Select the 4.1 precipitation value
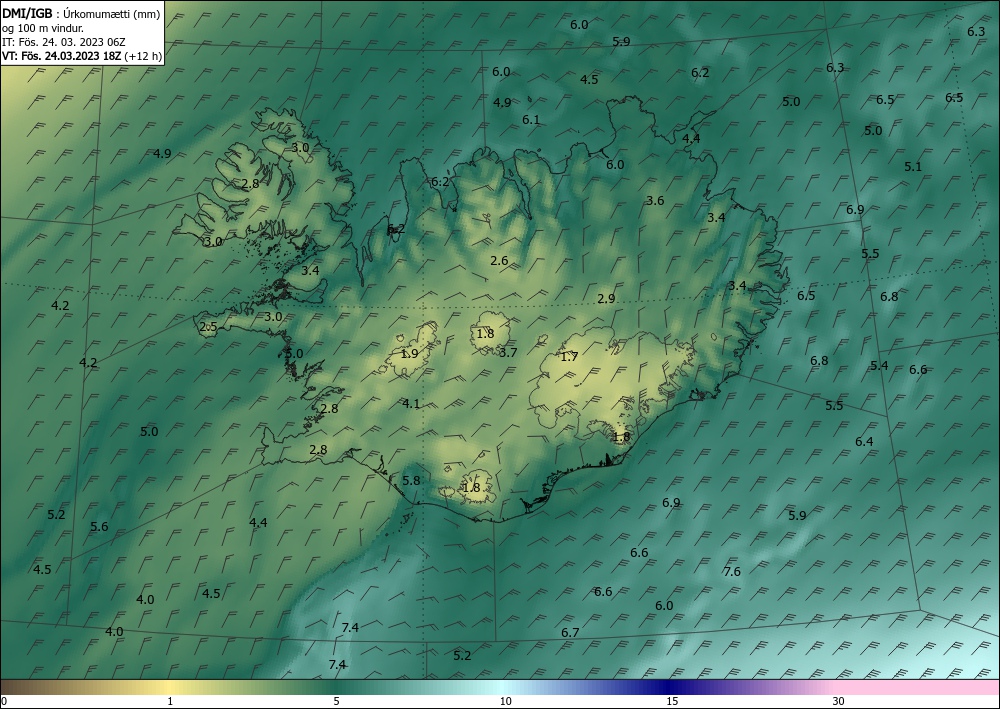Viewport: 1000px width, 709px height. tap(411, 403)
